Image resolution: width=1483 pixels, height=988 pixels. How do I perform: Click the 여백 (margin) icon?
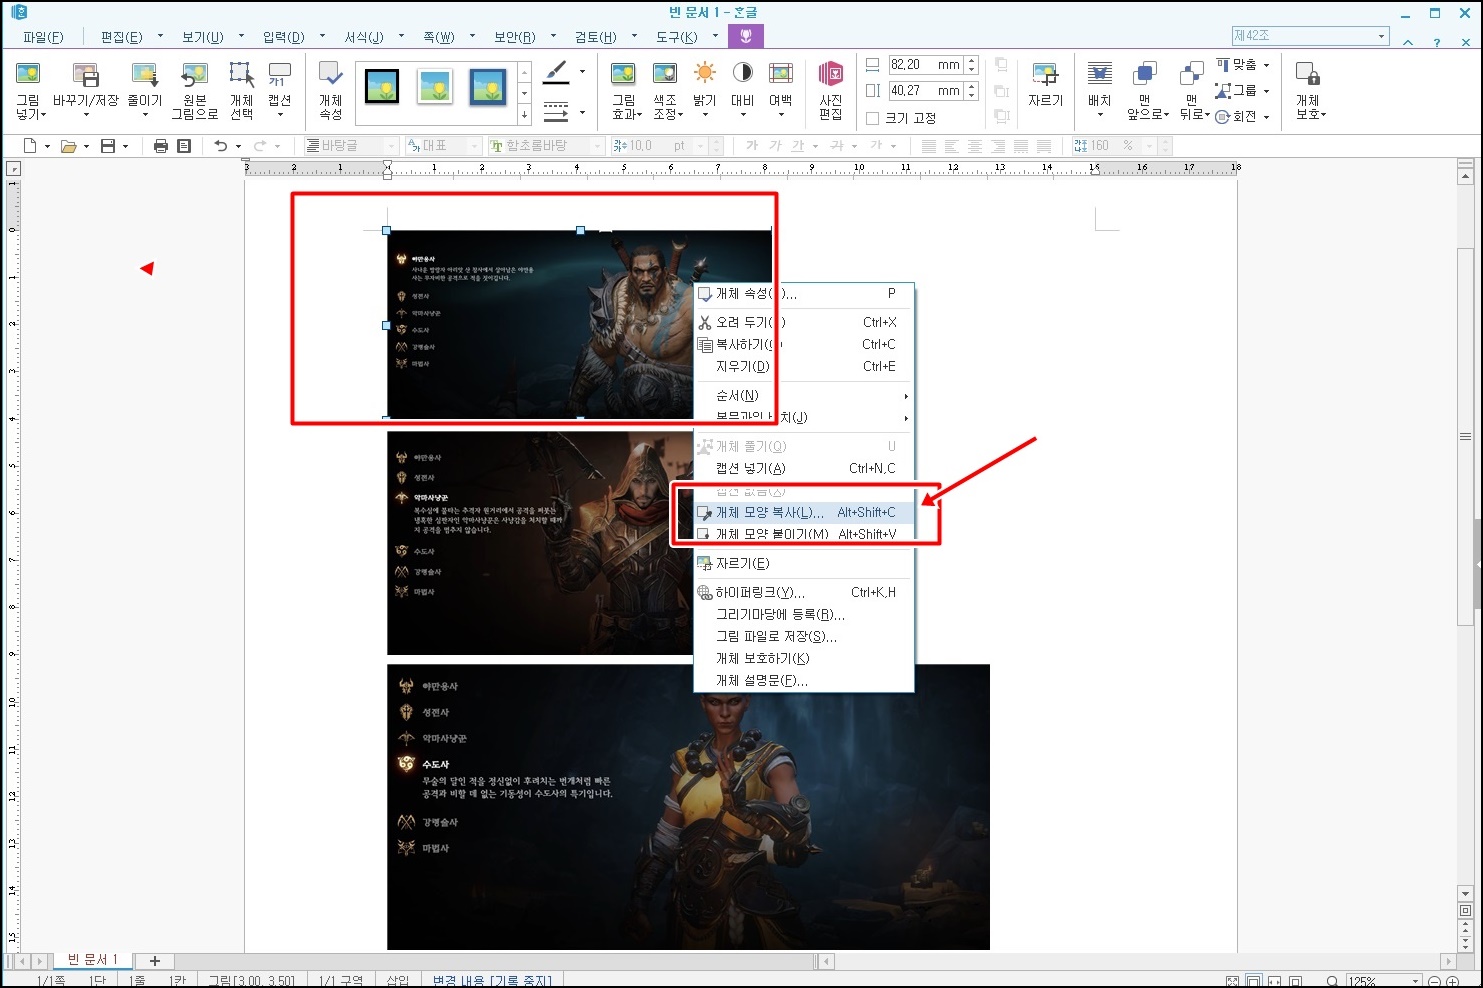780,74
